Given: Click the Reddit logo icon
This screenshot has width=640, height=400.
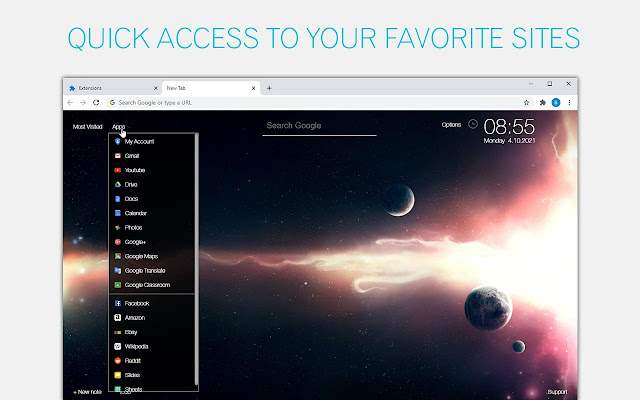Looking at the screenshot, I should click(x=118, y=361).
